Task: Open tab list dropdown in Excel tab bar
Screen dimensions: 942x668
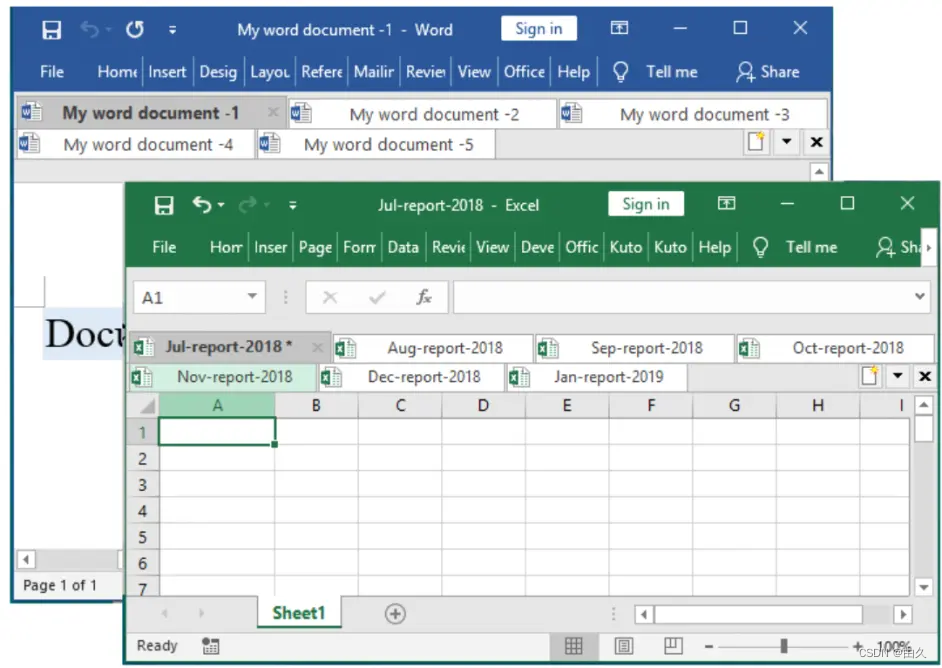Action: 898,376
